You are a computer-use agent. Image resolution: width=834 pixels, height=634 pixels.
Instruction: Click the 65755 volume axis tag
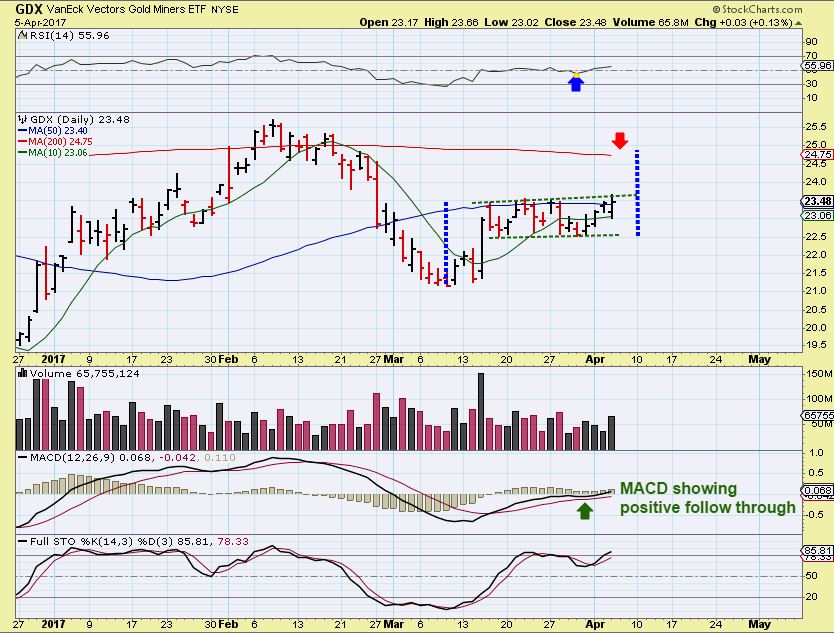pyautogui.click(x=818, y=415)
